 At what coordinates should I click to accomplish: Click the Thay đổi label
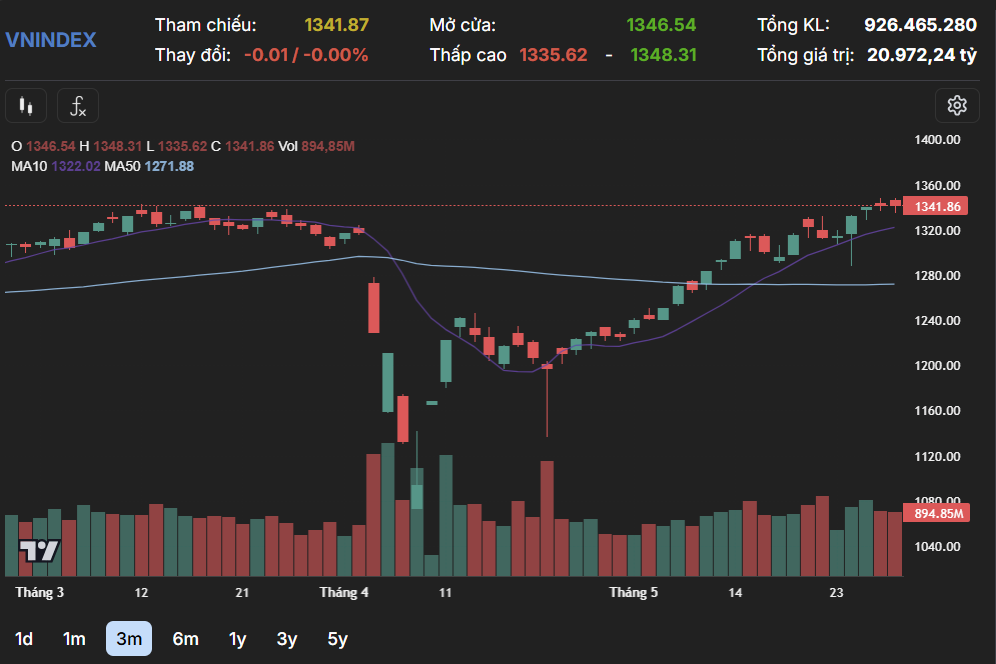[193, 55]
